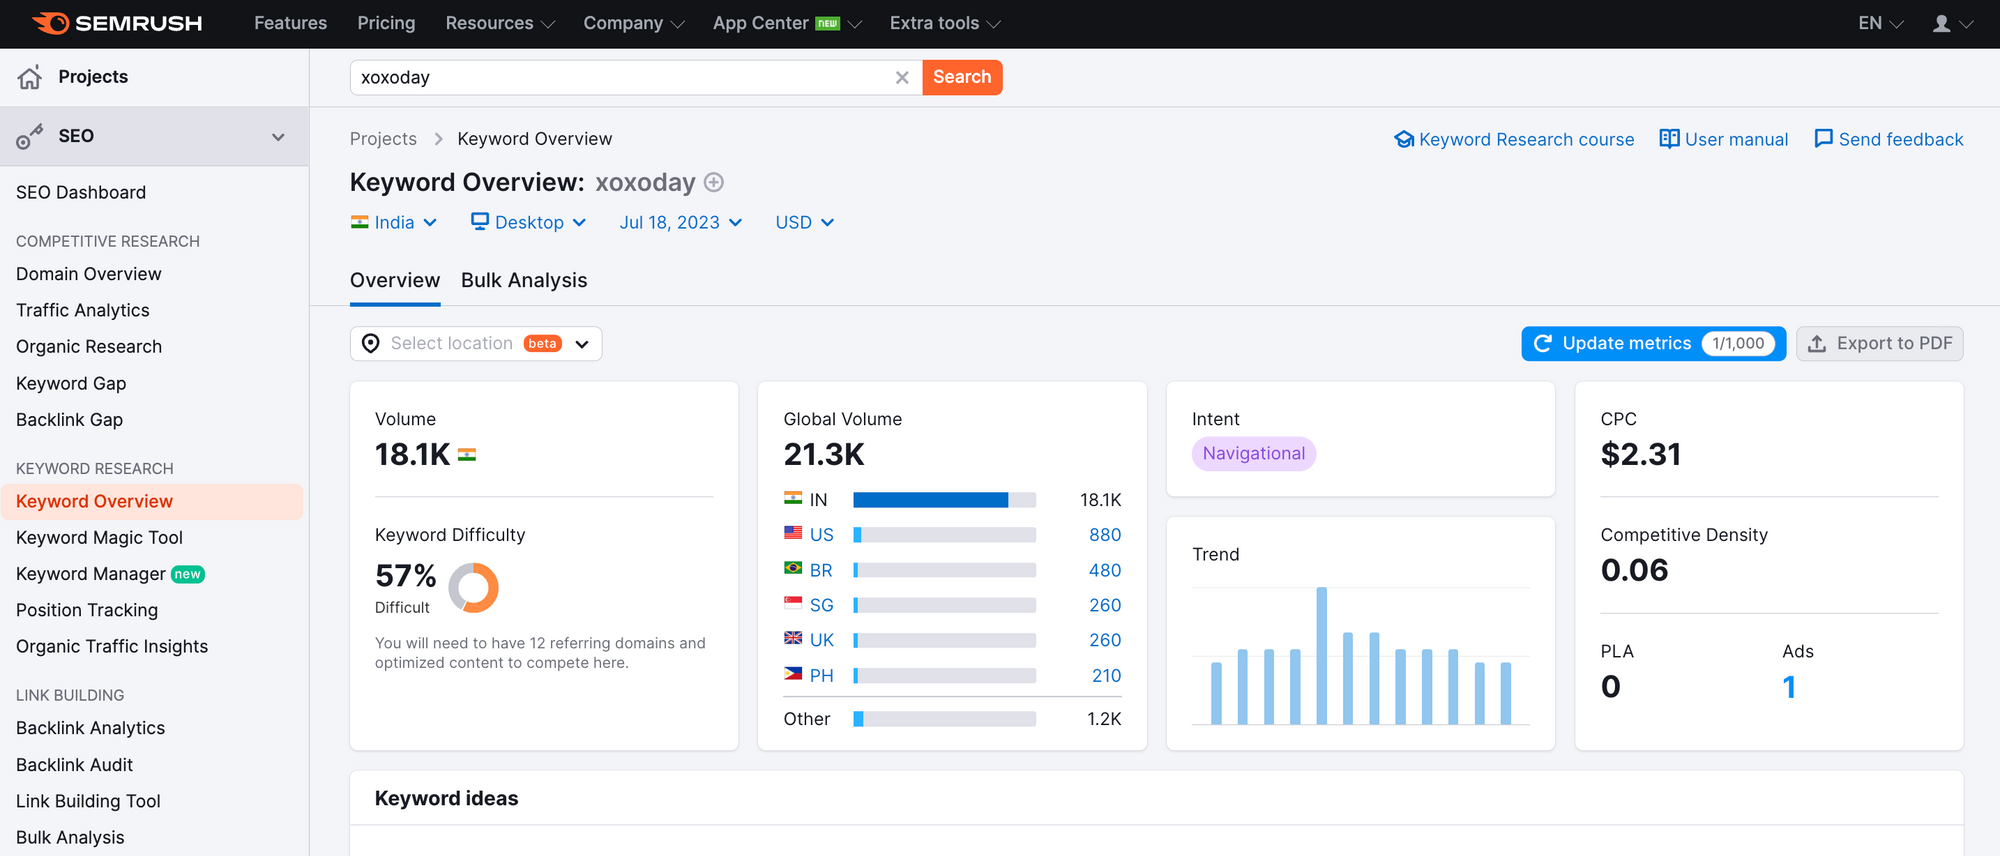
Task: Click the export upload icon
Action: point(1817,343)
